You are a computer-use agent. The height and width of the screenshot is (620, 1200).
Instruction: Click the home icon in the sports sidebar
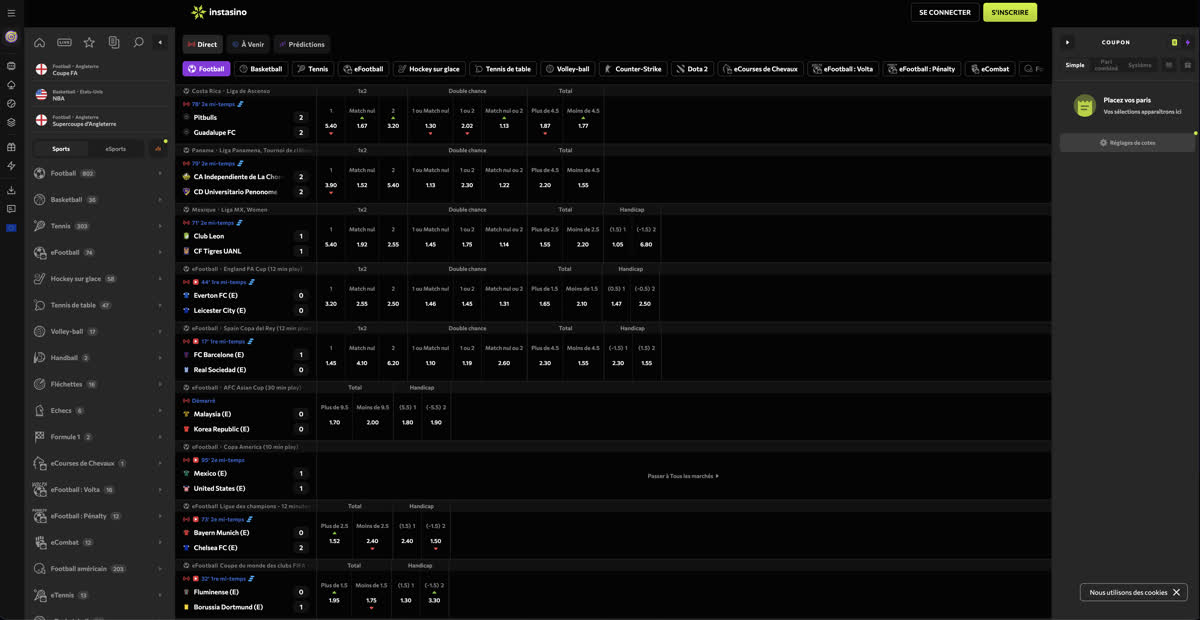pos(39,43)
